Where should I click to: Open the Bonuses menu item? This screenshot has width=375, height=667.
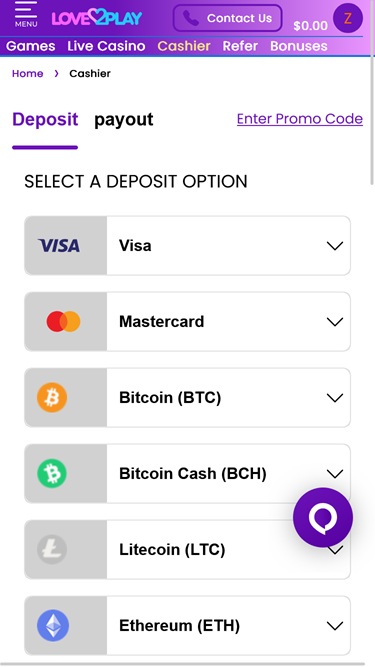299,46
